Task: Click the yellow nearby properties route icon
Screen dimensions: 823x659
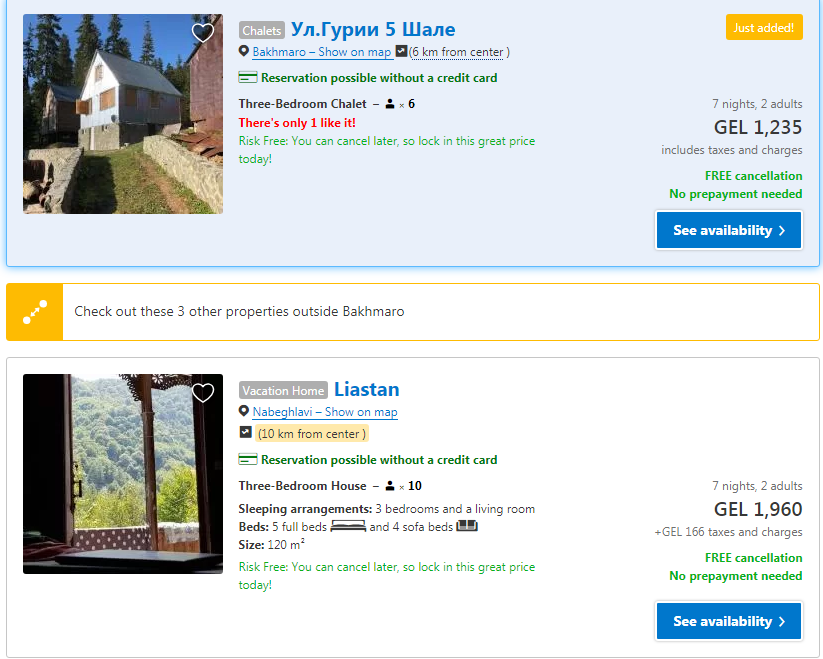Action: point(35,312)
